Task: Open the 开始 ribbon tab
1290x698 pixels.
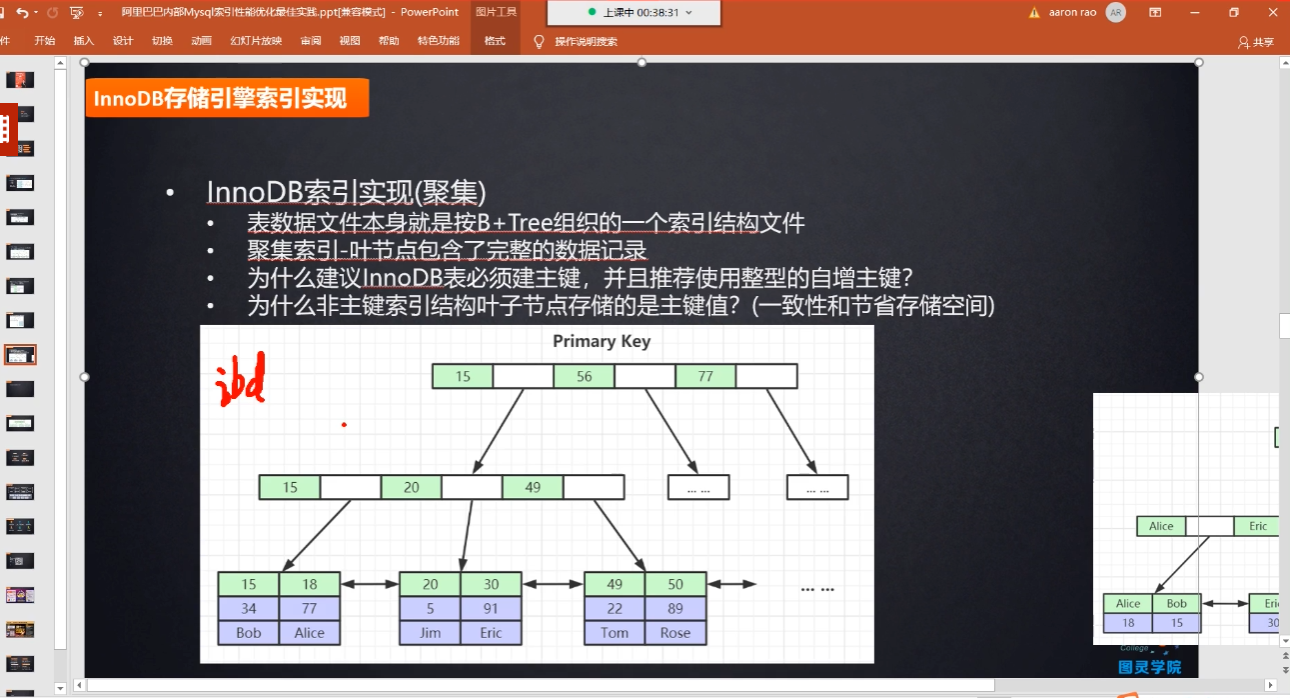Action: [44, 41]
